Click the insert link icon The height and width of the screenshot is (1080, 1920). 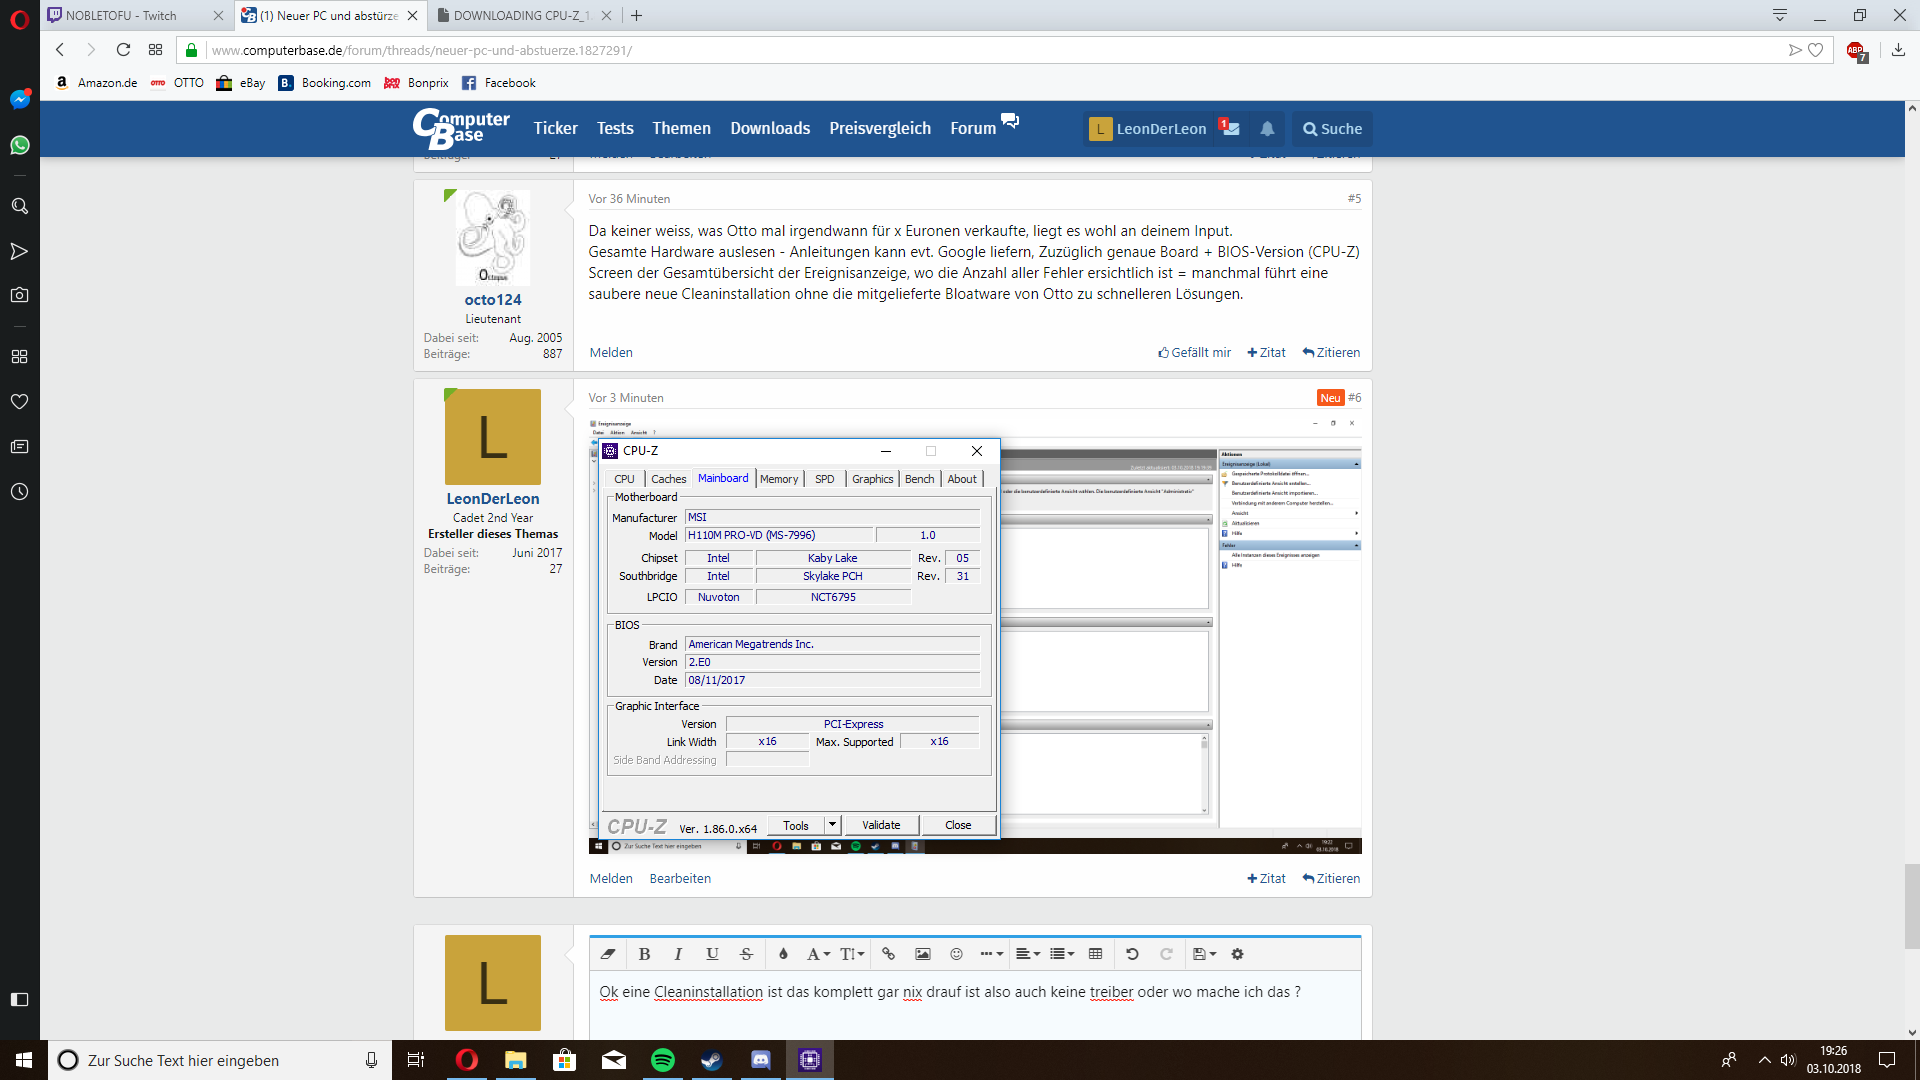[888, 954]
